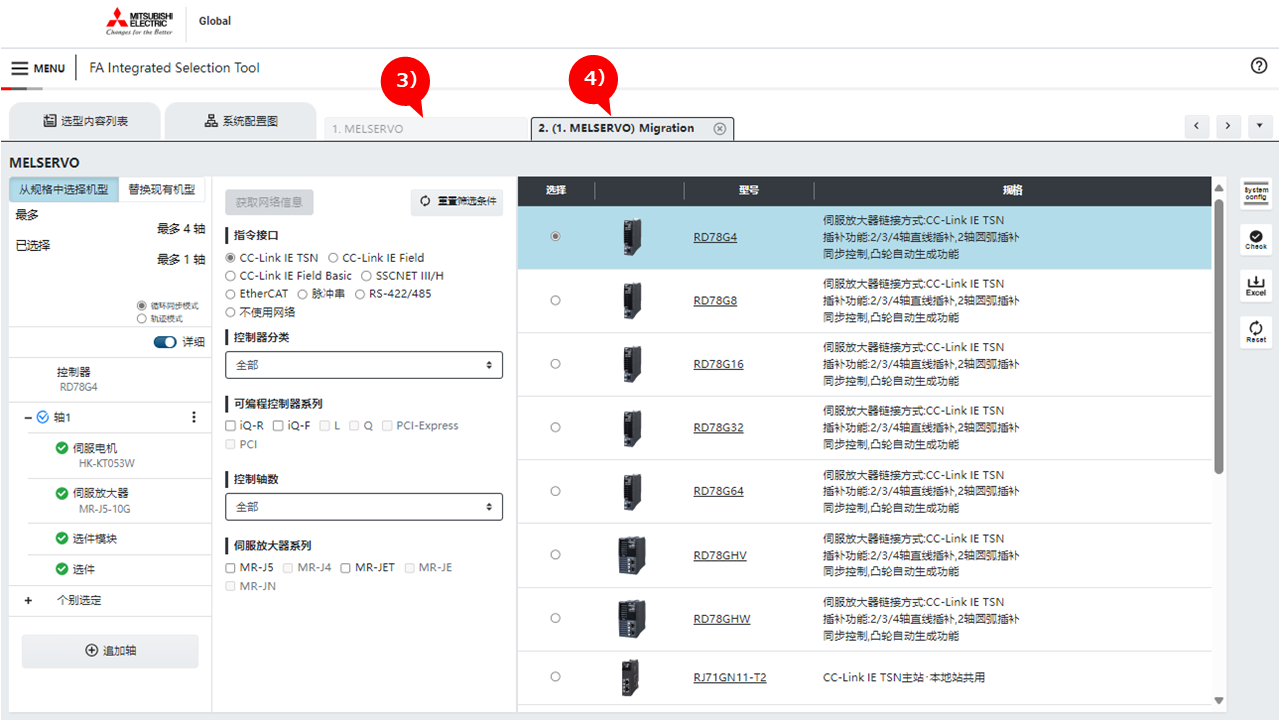1280x720 pixels.
Task: Click the RD78GHV product thumbnail
Action: (x=632, y=555)
